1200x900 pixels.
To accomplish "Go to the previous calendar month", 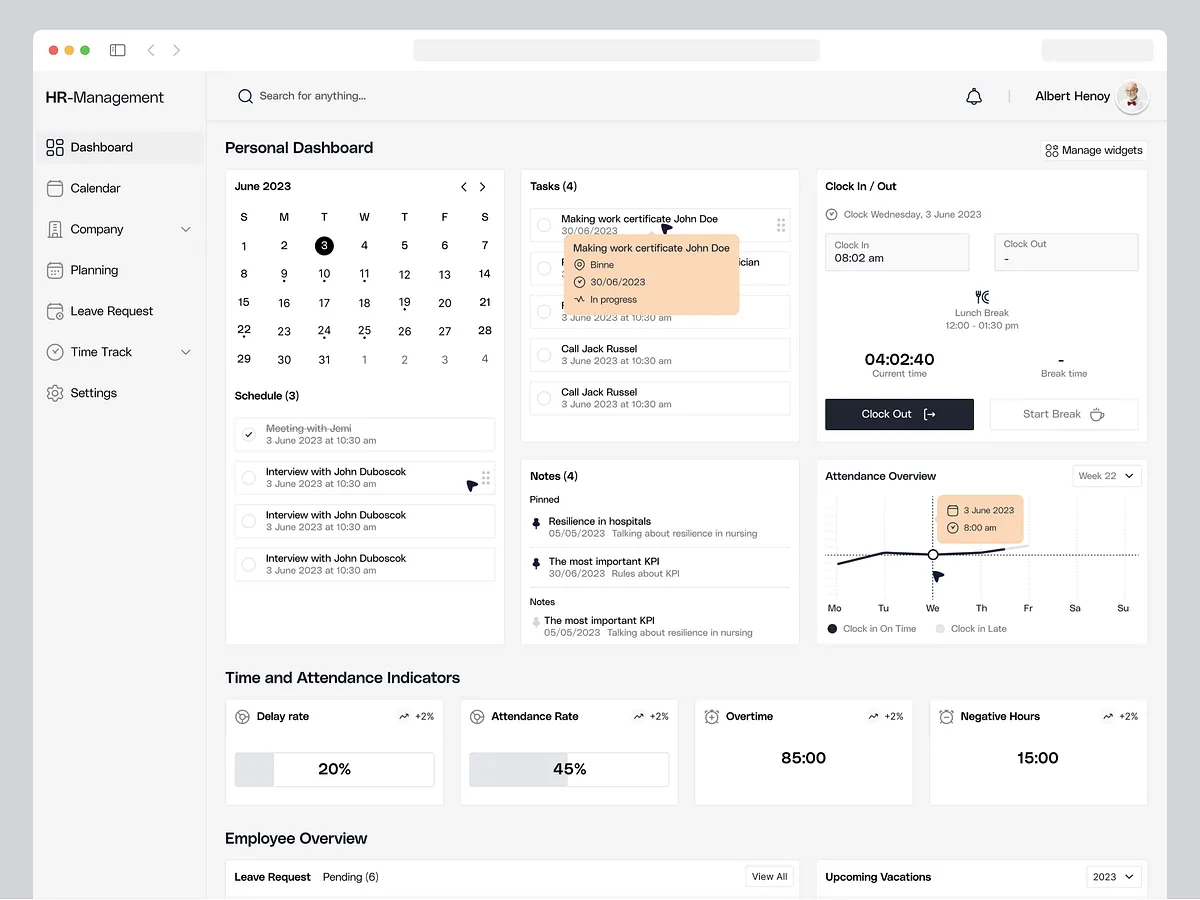I will [464, 187].
